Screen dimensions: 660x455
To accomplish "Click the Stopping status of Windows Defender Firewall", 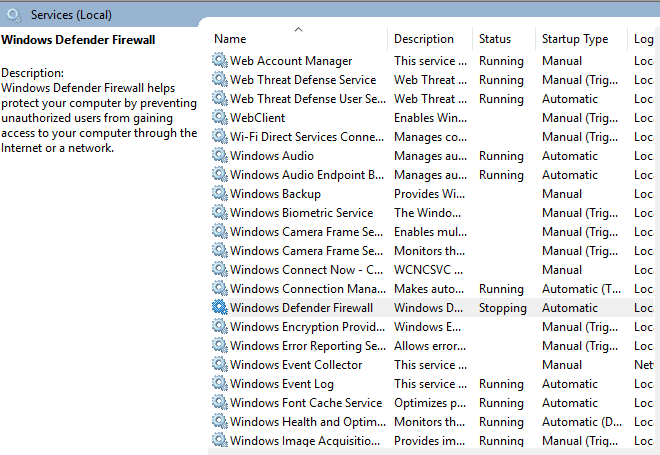I will click(x=503, y=308).
